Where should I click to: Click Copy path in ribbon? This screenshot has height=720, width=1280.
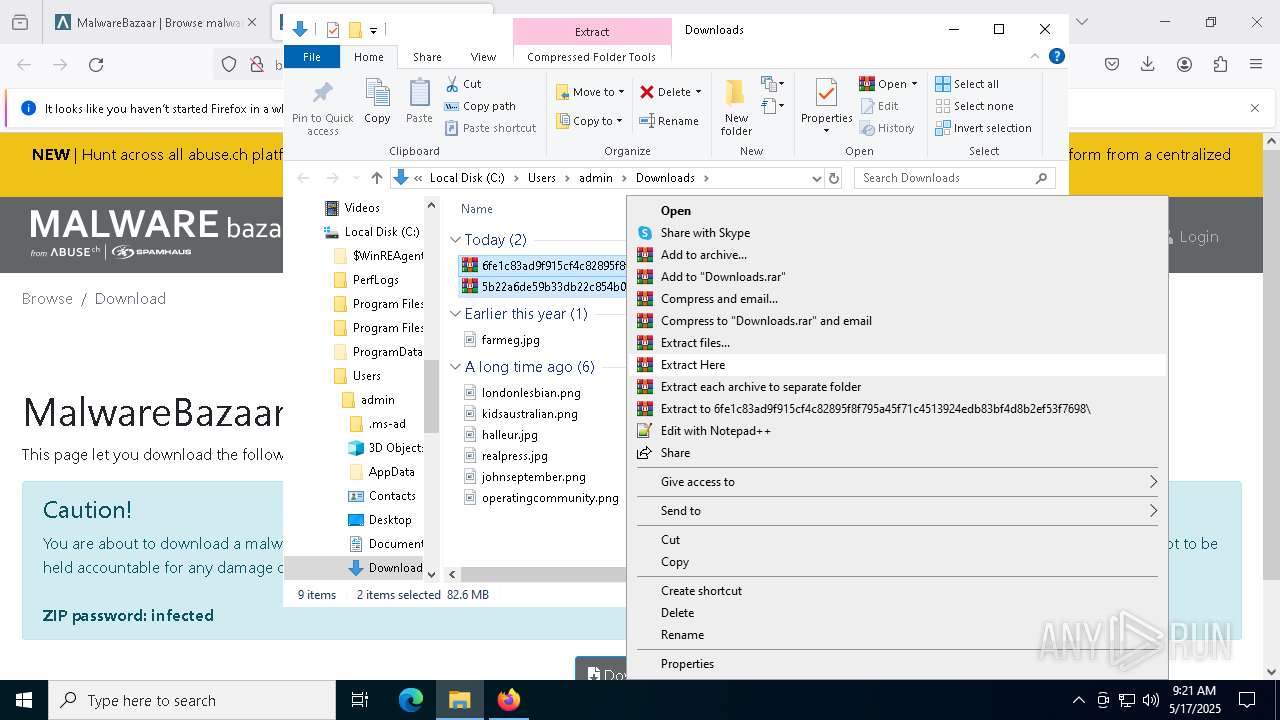[x=480, y=106]
